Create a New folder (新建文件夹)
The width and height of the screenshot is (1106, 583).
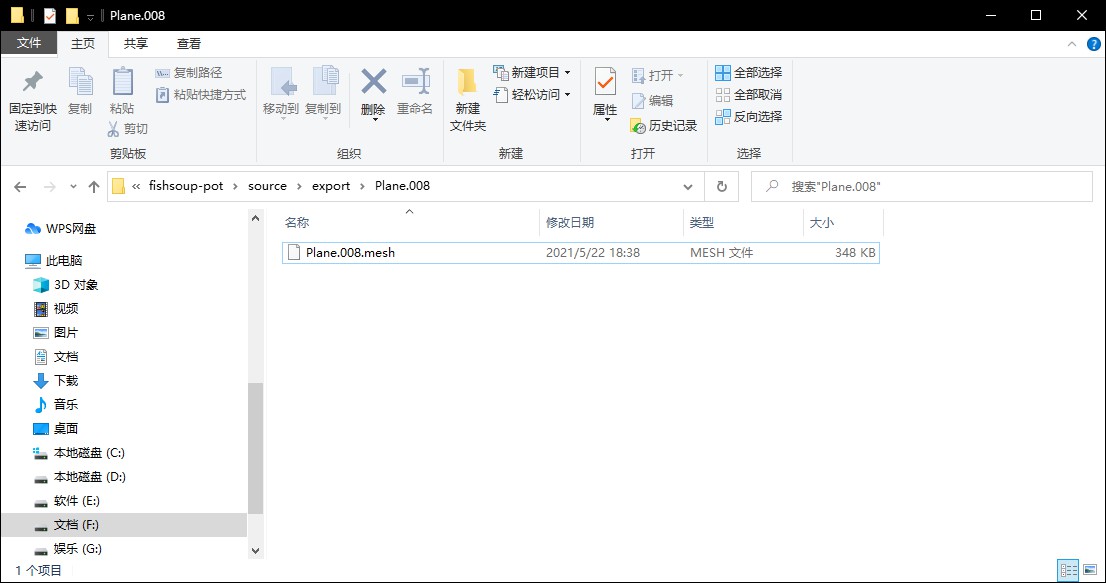(468, 99)
